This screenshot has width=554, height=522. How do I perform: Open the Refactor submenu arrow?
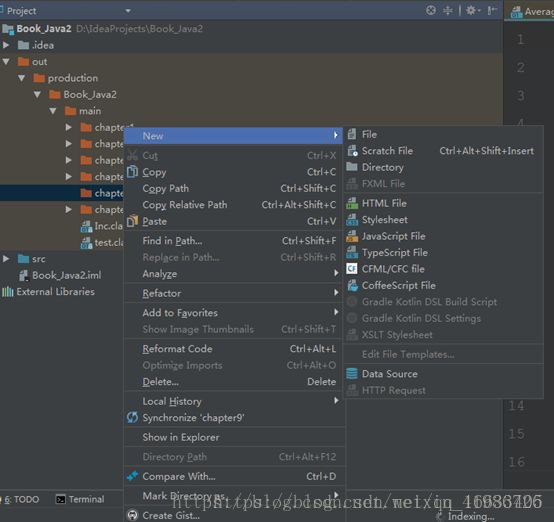click(336, 292)
